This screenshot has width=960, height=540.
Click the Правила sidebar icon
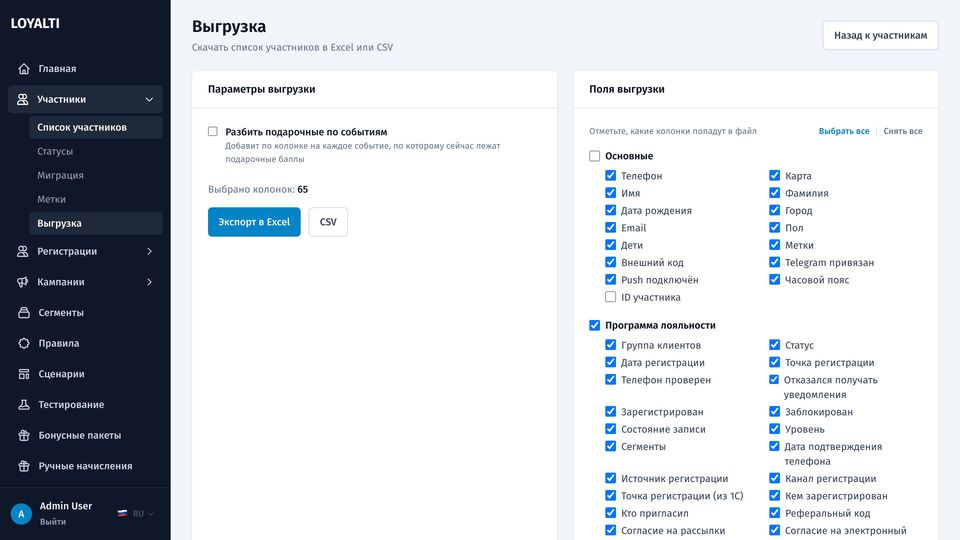24,343
